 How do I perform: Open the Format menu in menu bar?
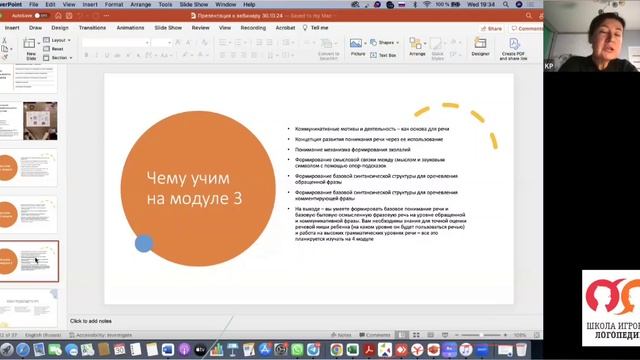114,4
